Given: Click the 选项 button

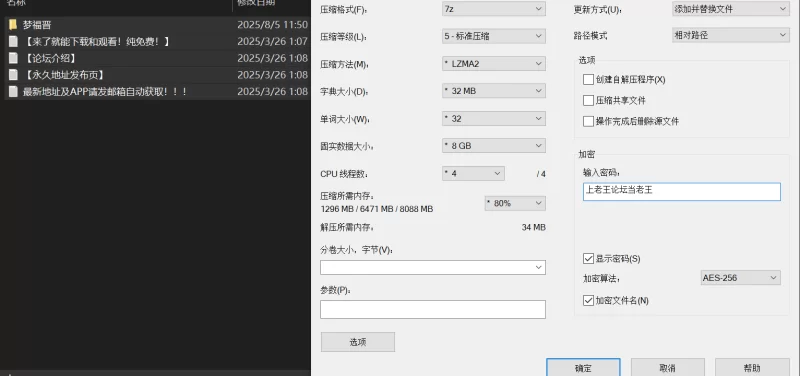Looking at the screenshot, I should click(x=358, y=342).
